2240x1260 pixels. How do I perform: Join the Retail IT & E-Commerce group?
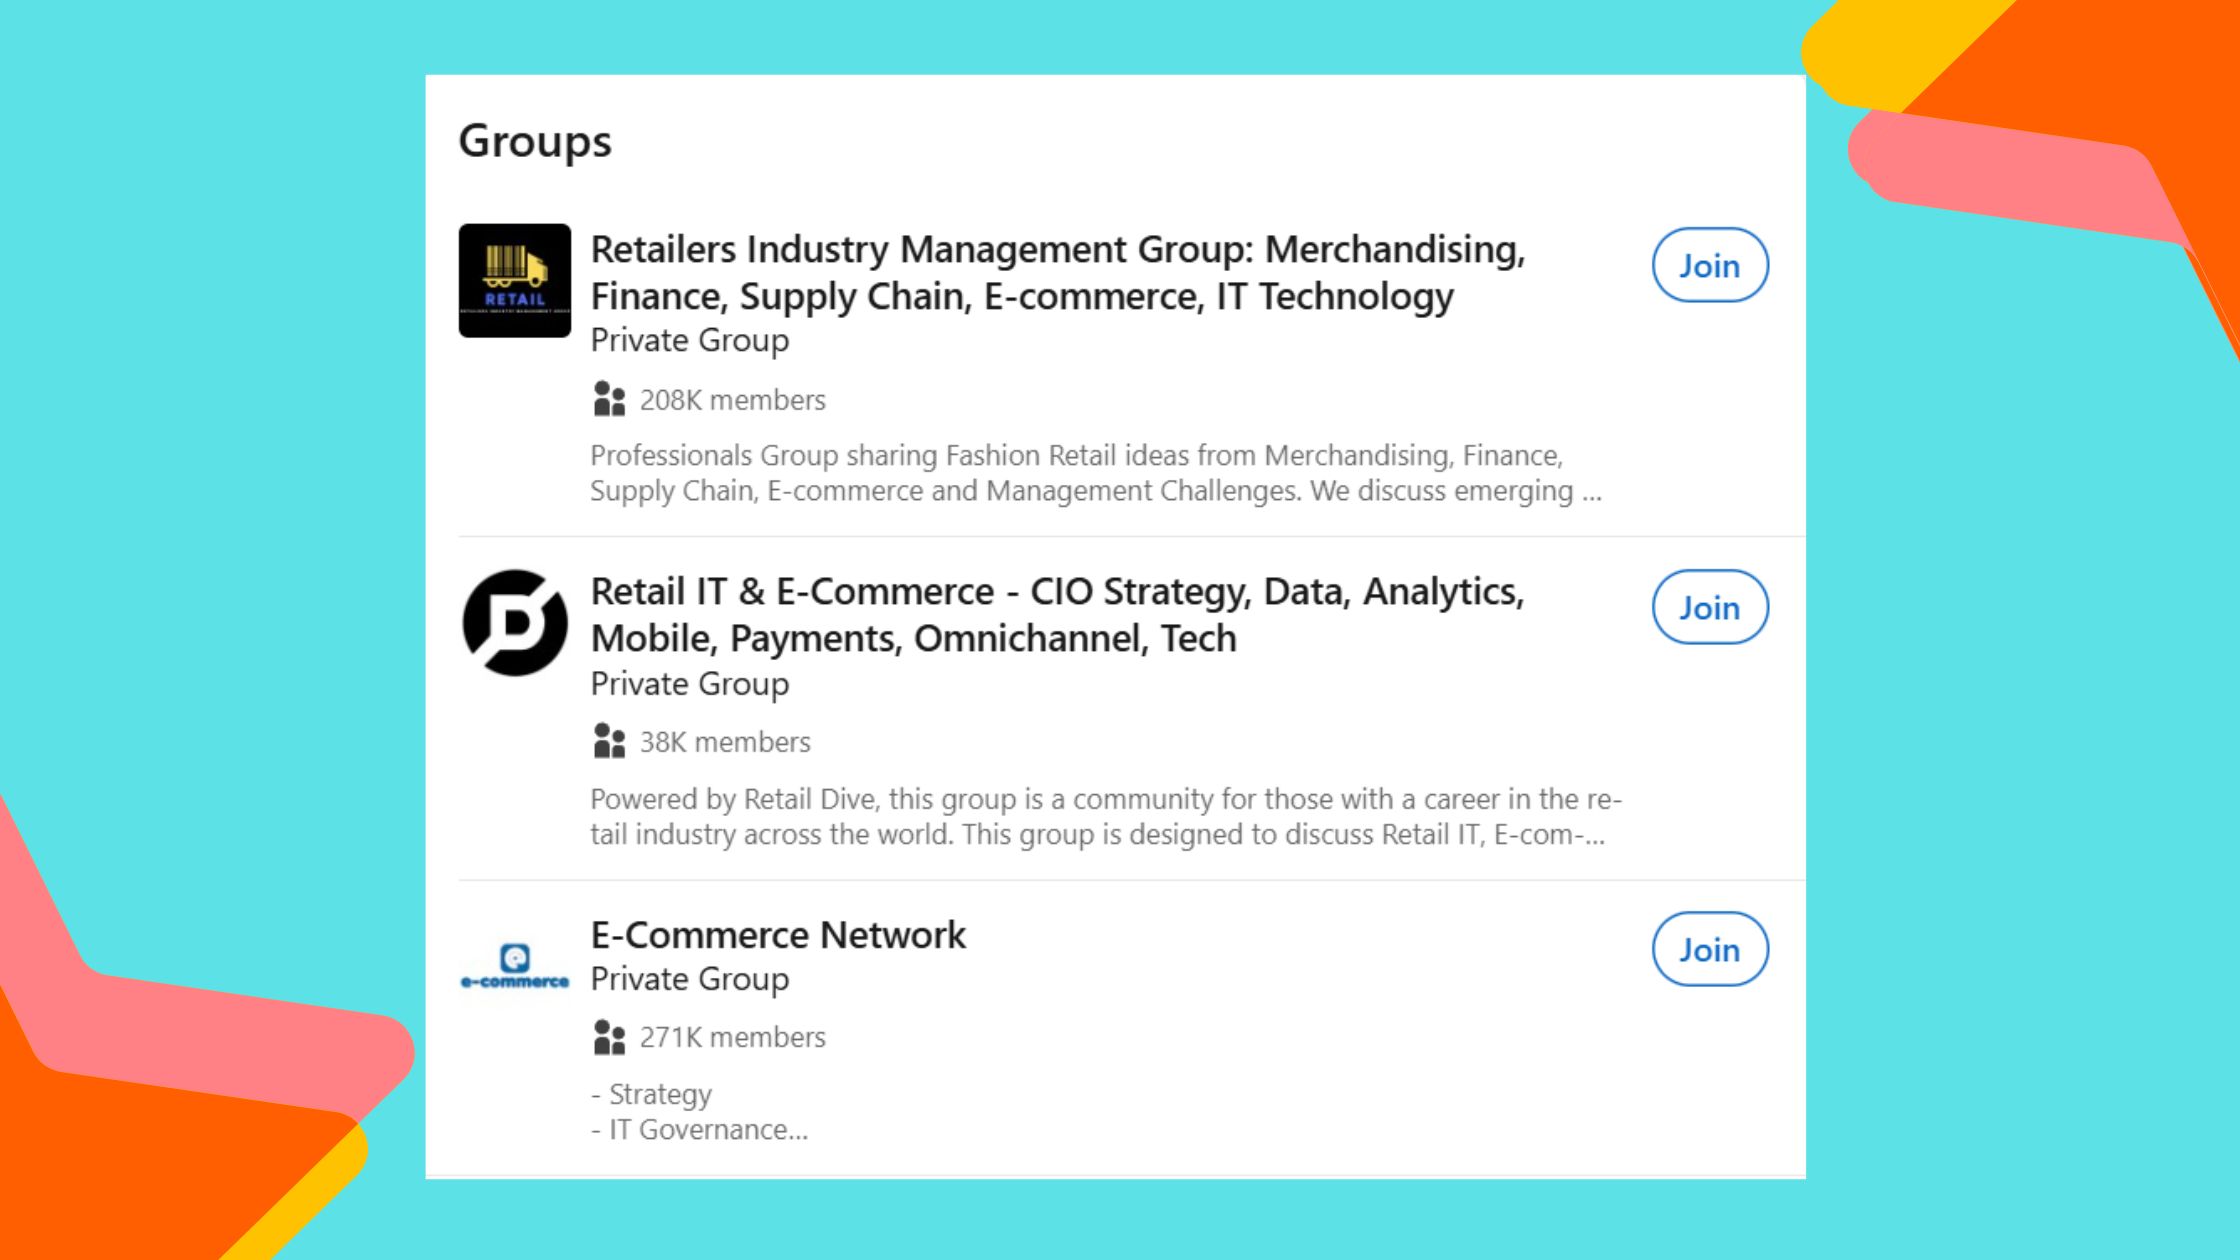pyautogui.click(x=1709, y=607)
